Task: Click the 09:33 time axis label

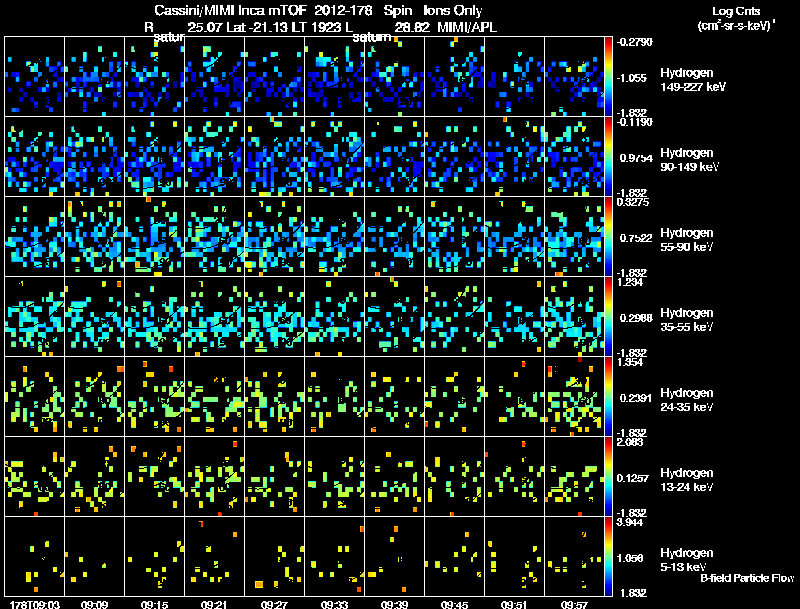Action: coord(334,604)
